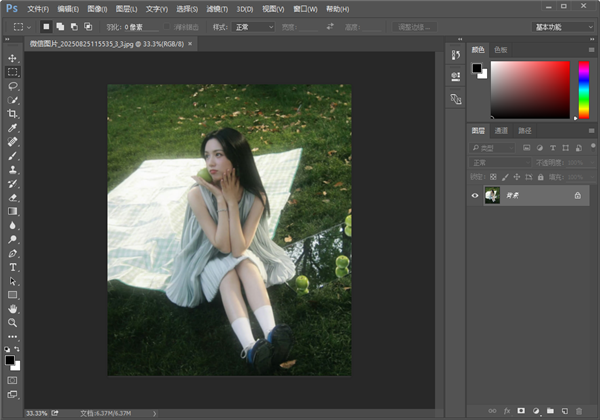Switch to the 通道 tab
This screenshot has height=420, width=600.
[x=501, y=130]
